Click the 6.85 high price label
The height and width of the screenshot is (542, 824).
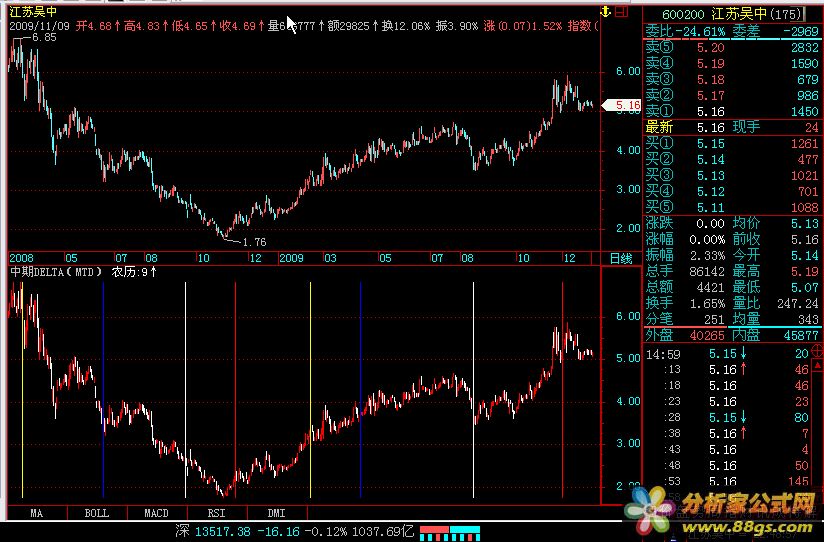pos(44,37)
